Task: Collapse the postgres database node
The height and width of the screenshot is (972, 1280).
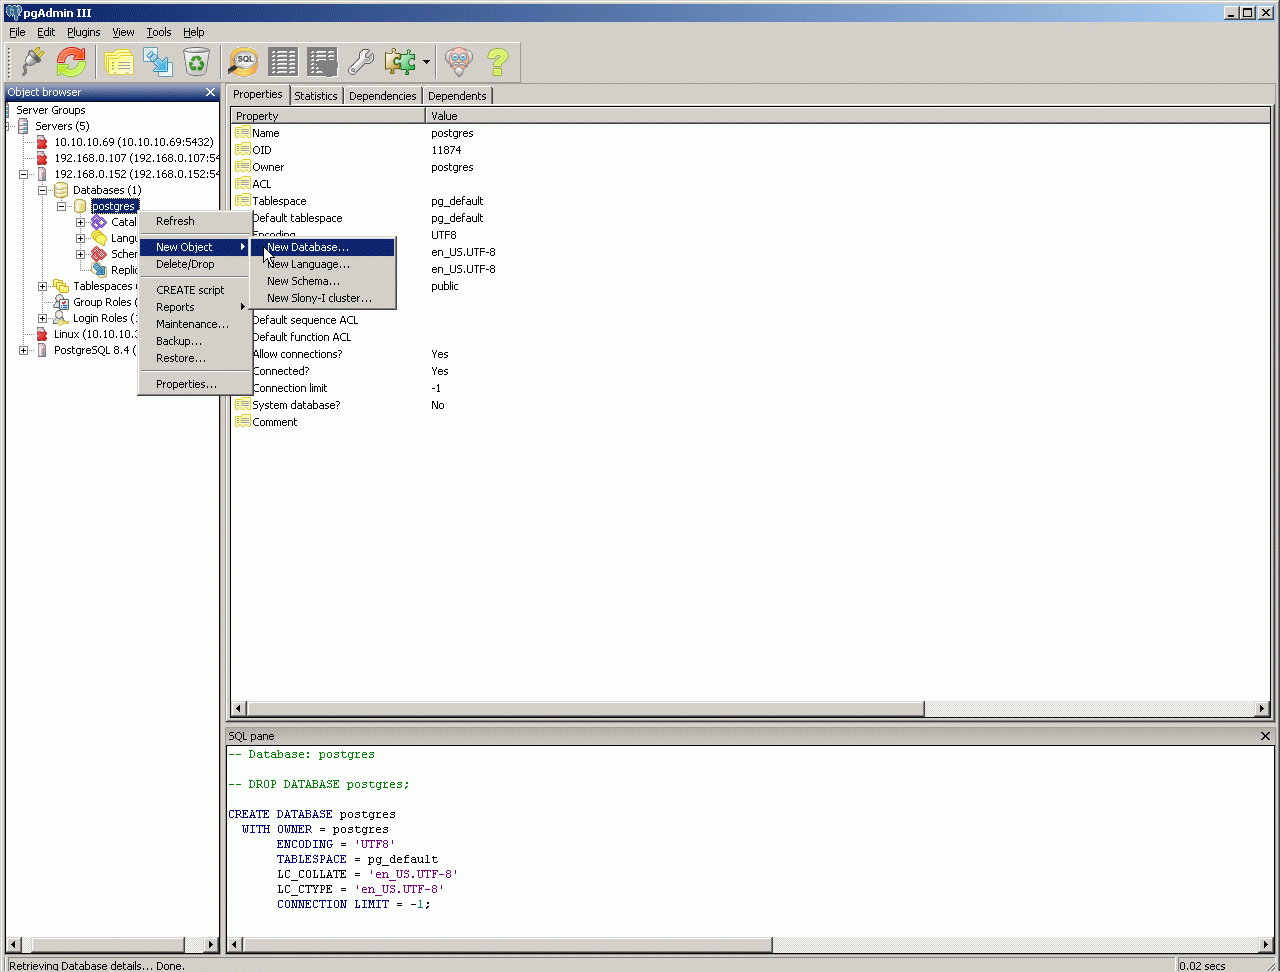Action: pyautogui.click(x=61, y=206)
